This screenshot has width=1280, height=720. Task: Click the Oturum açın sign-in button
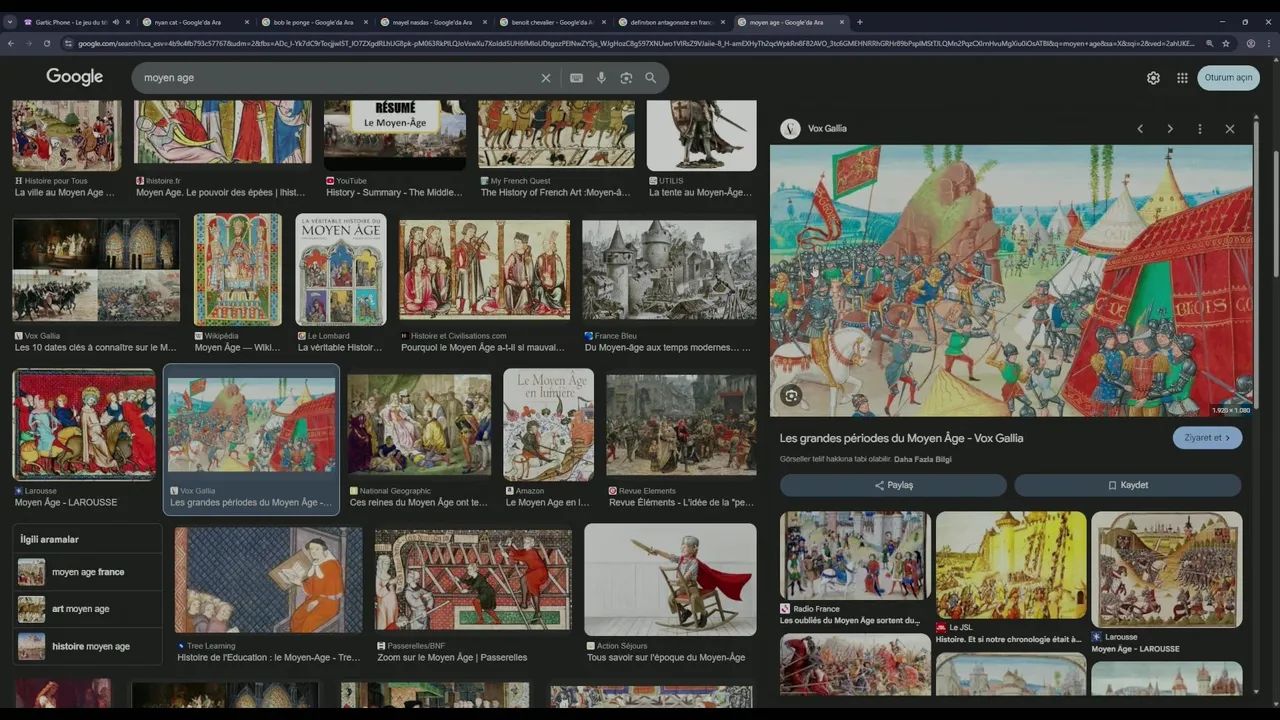[x=1228, y=78]
